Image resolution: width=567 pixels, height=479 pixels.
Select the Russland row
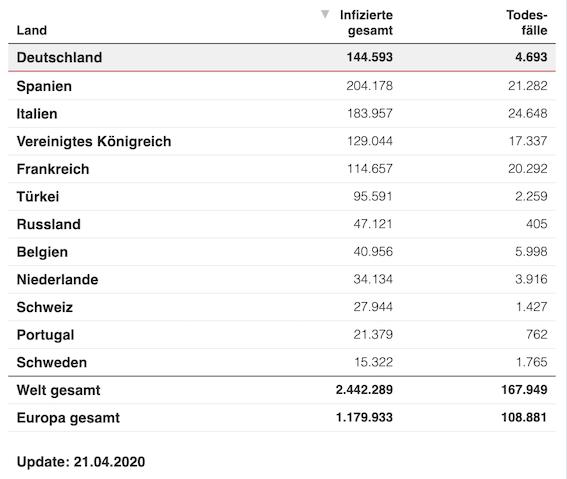click(x=282, y=224)
